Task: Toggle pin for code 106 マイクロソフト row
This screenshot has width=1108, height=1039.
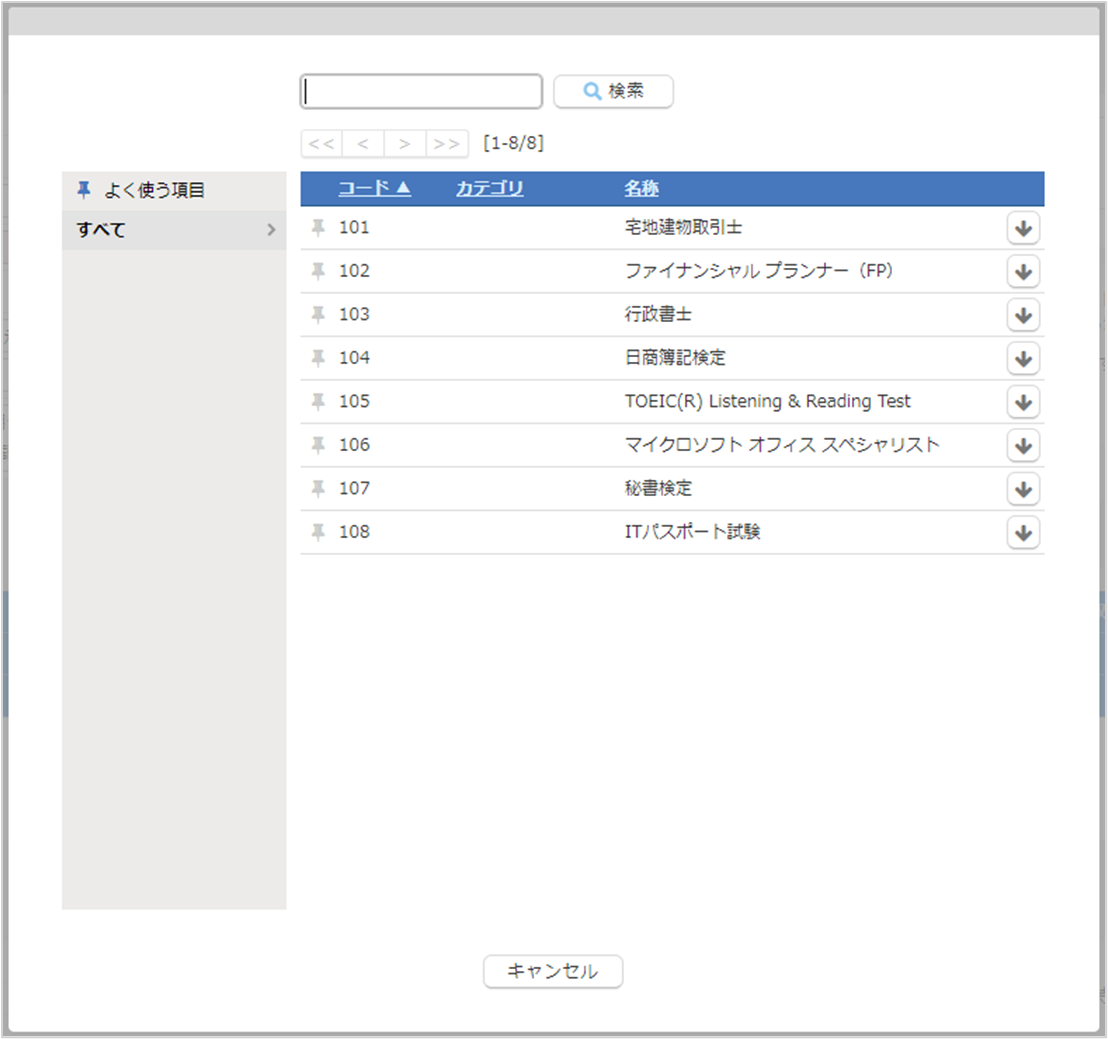Action: pos(318,445)
